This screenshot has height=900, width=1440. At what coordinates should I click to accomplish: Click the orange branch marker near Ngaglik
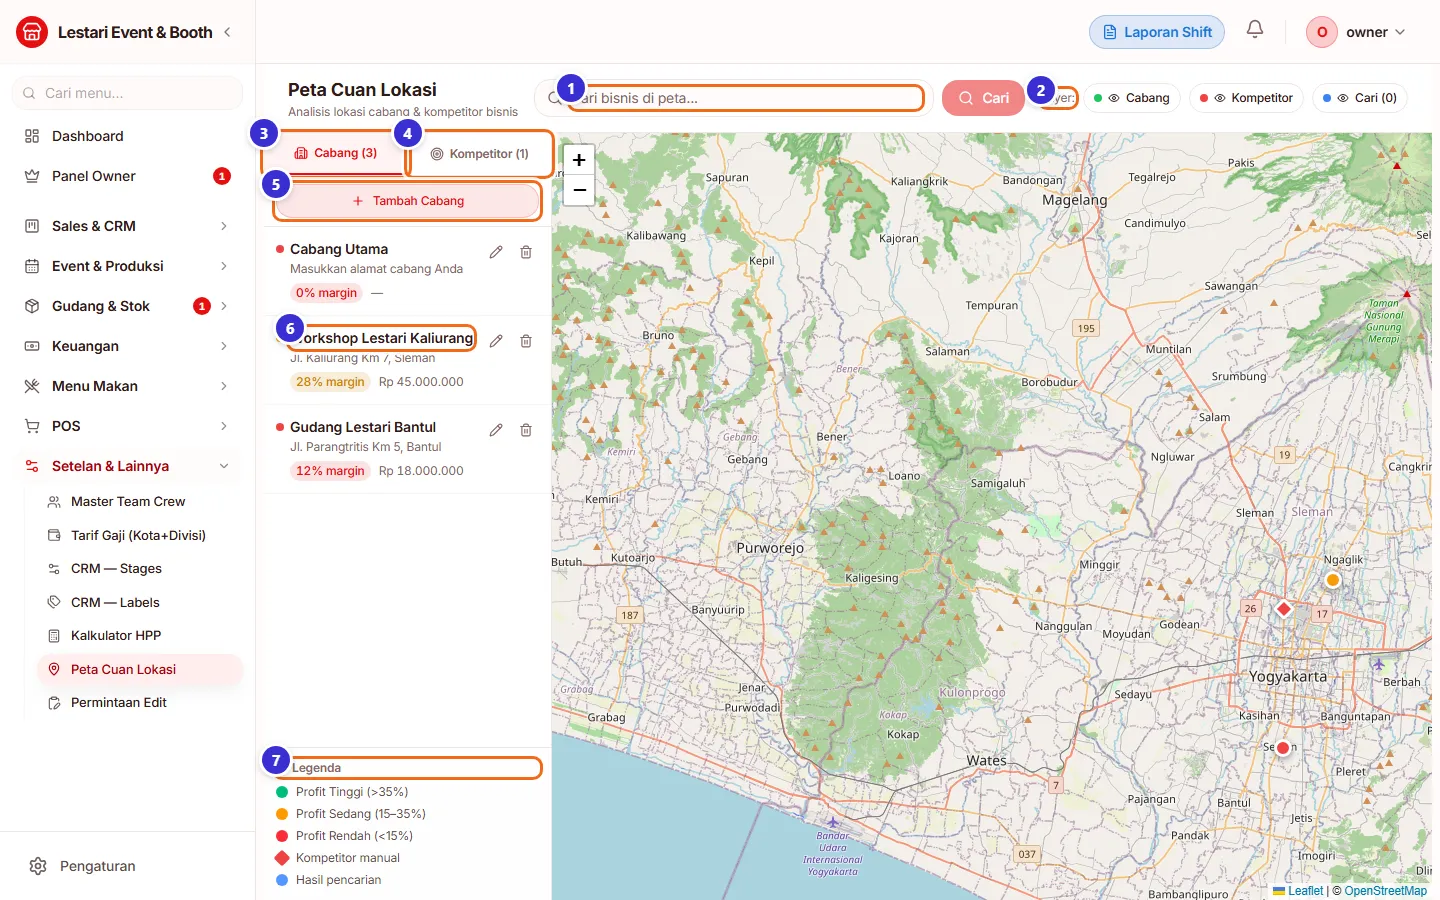(x=1333, y=580)
